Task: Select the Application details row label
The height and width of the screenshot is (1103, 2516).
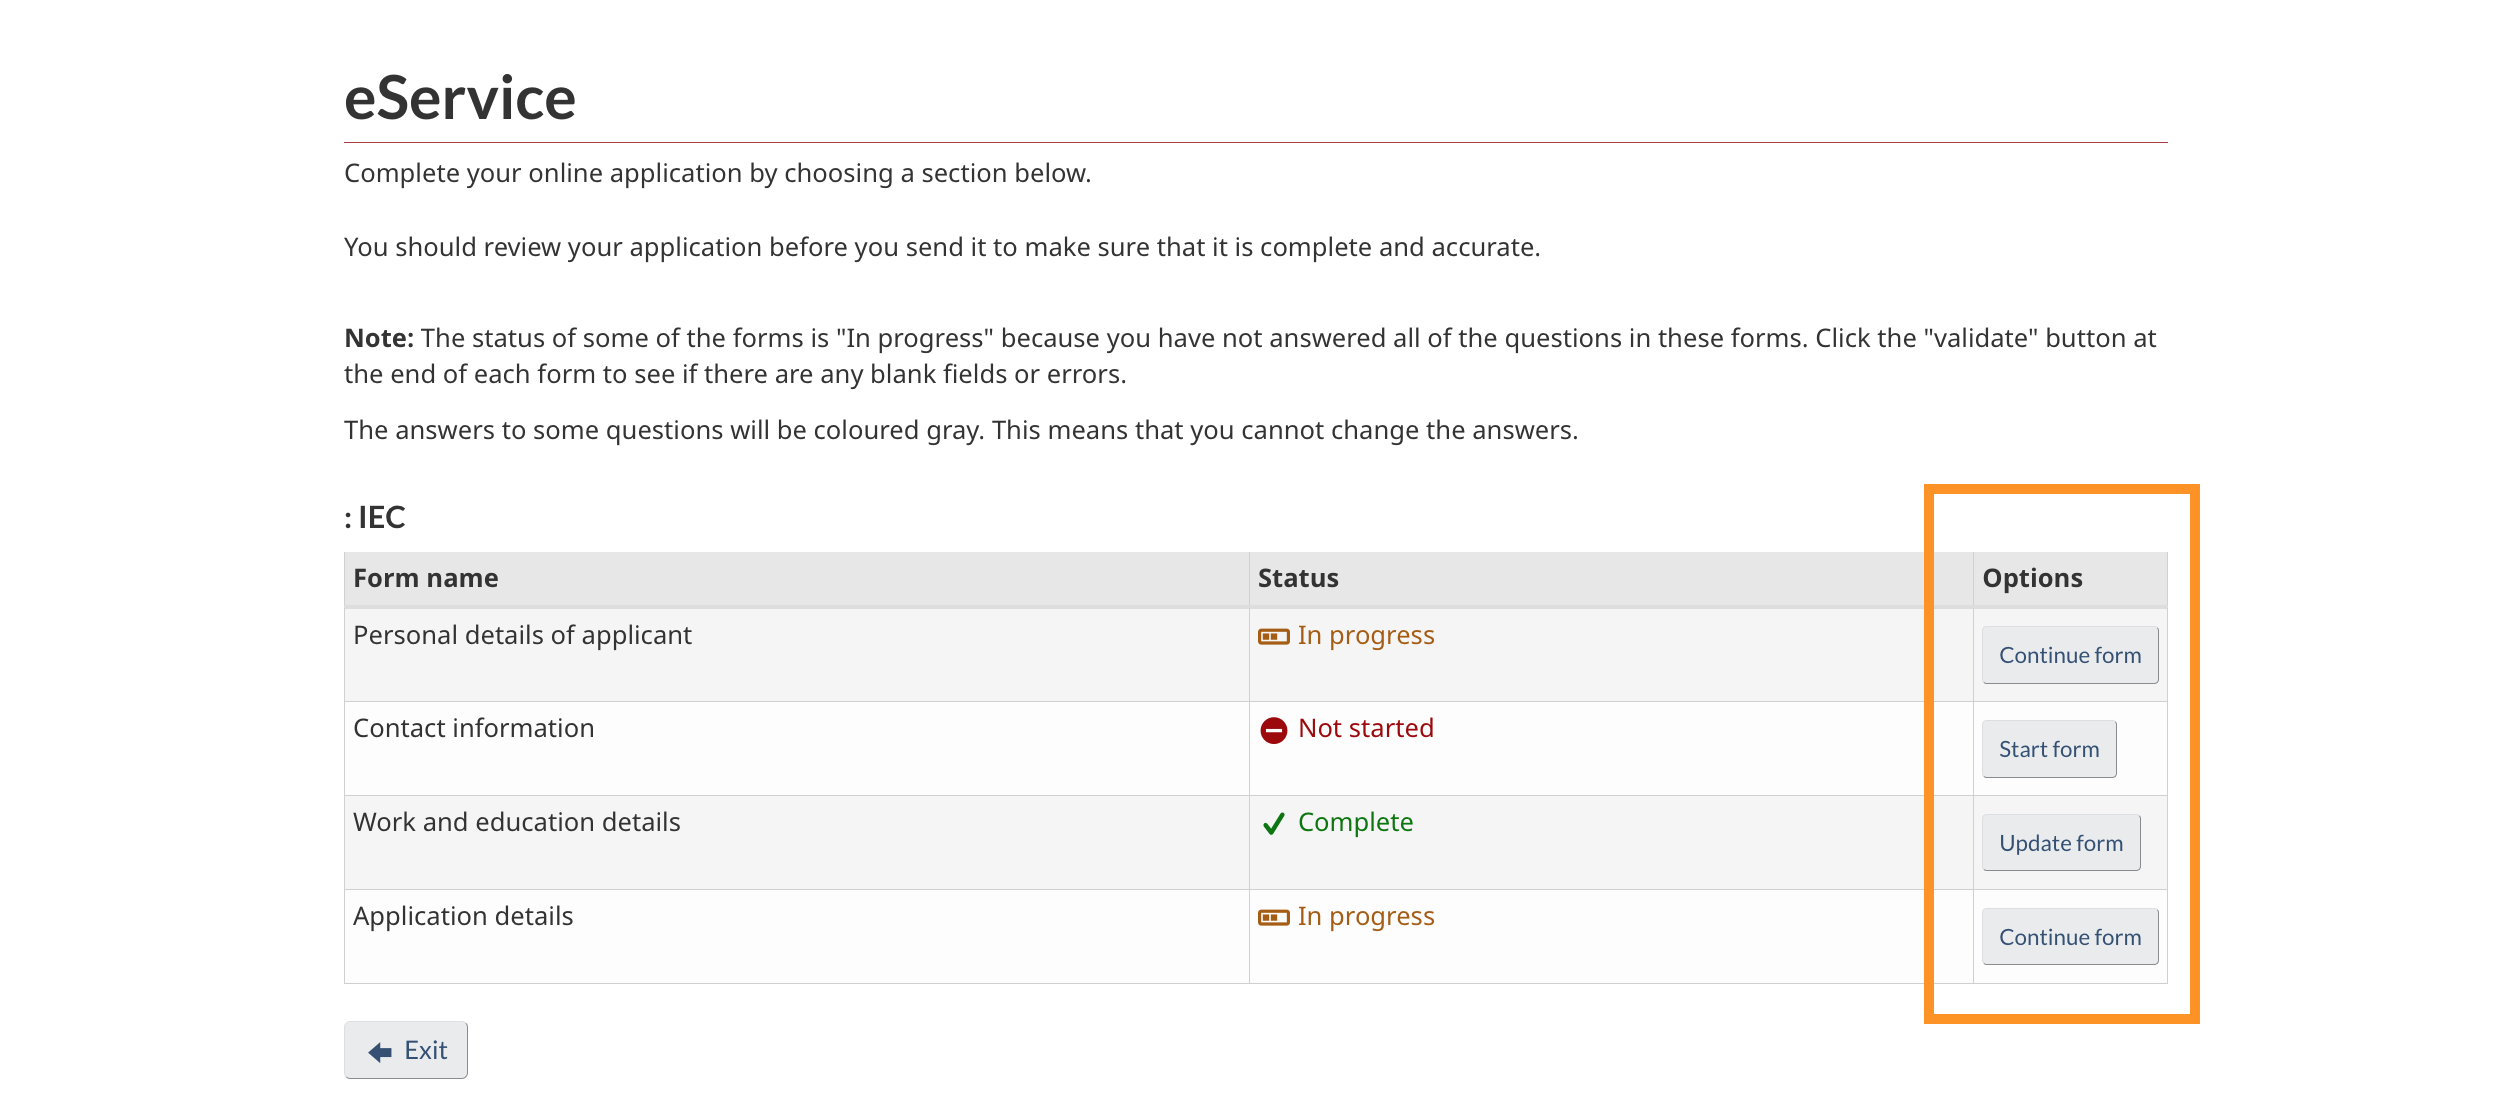Action: [463, 916]
